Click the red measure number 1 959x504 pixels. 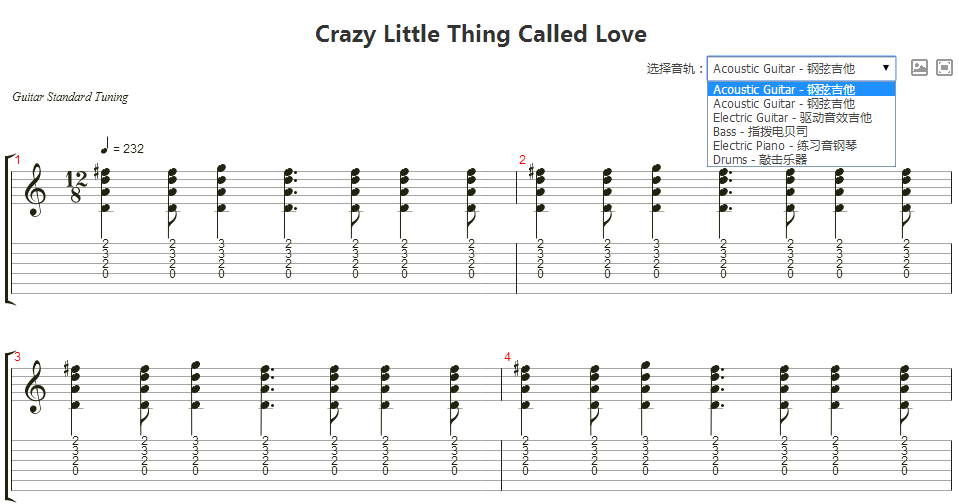[x=18, y=160]
